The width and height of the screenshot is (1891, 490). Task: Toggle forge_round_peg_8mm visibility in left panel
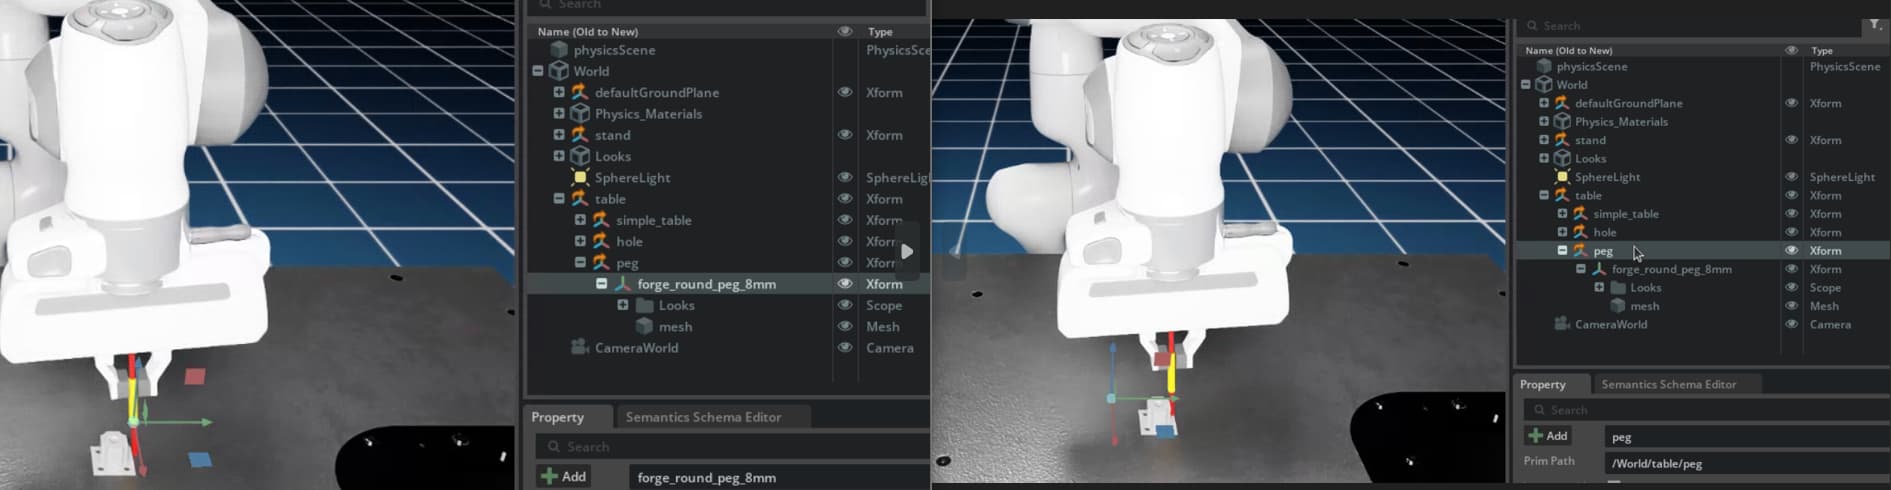point(845,284)
